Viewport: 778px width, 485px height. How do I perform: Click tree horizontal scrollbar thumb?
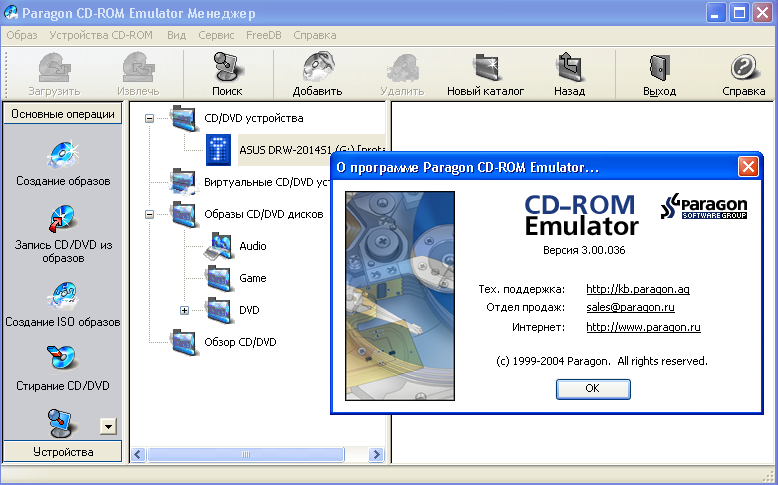[246, 454]
